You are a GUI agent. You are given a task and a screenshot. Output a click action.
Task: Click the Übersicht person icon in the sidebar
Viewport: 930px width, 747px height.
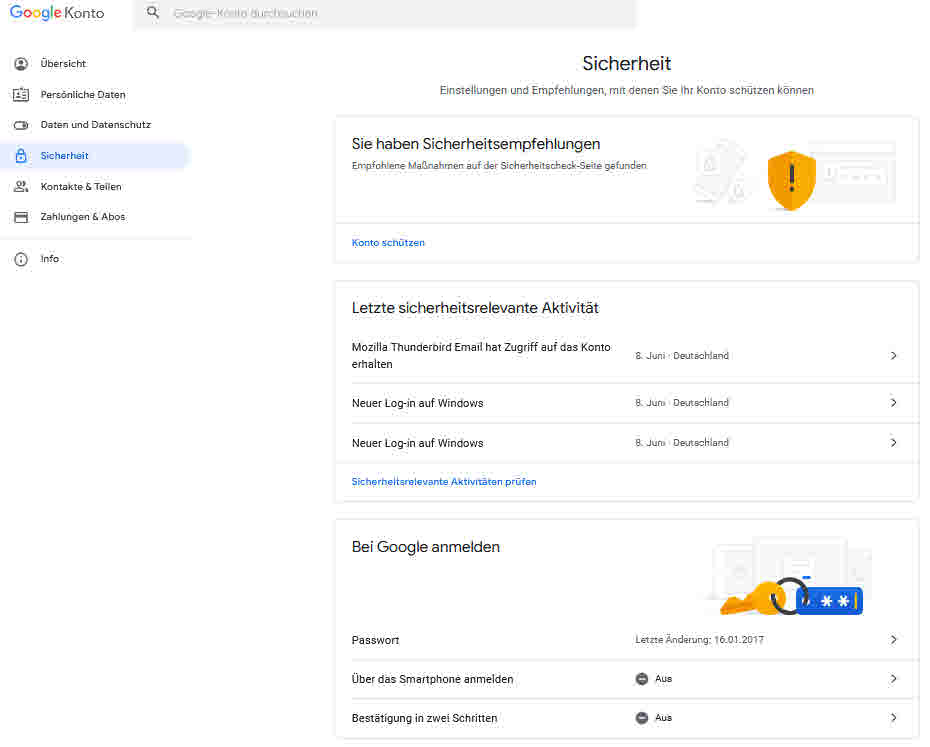click(x=20, y=63)
